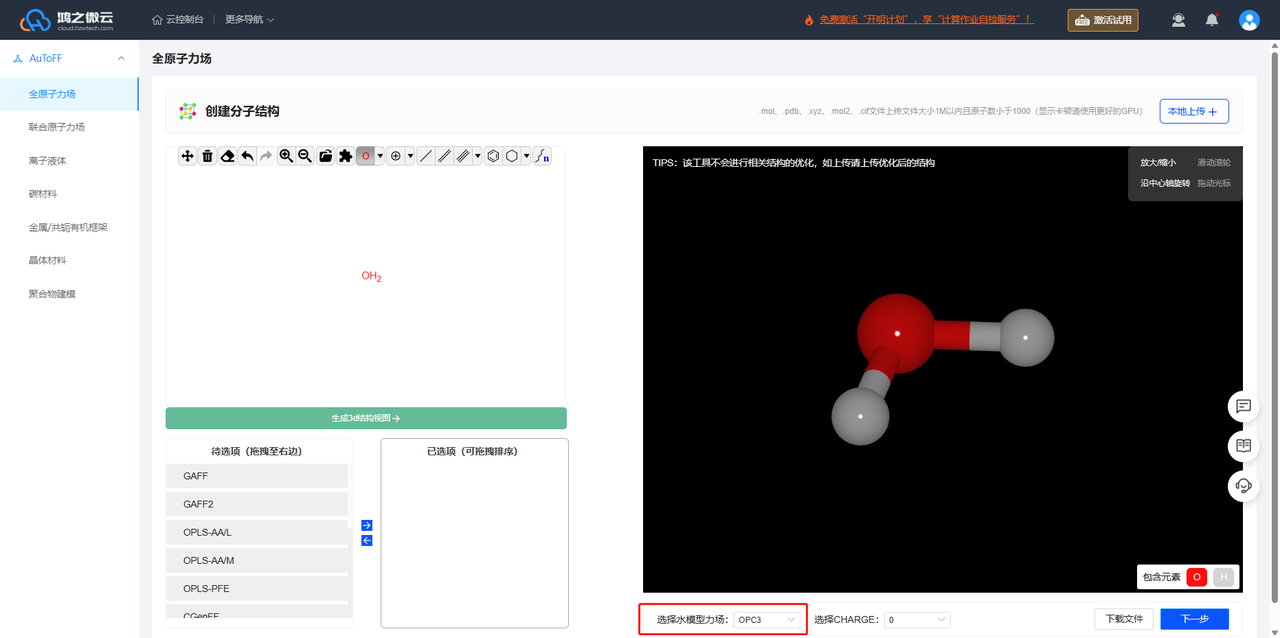Click the agent/contact icon in header
The image size is (1280, 638).
click(x=1178, y=19)
